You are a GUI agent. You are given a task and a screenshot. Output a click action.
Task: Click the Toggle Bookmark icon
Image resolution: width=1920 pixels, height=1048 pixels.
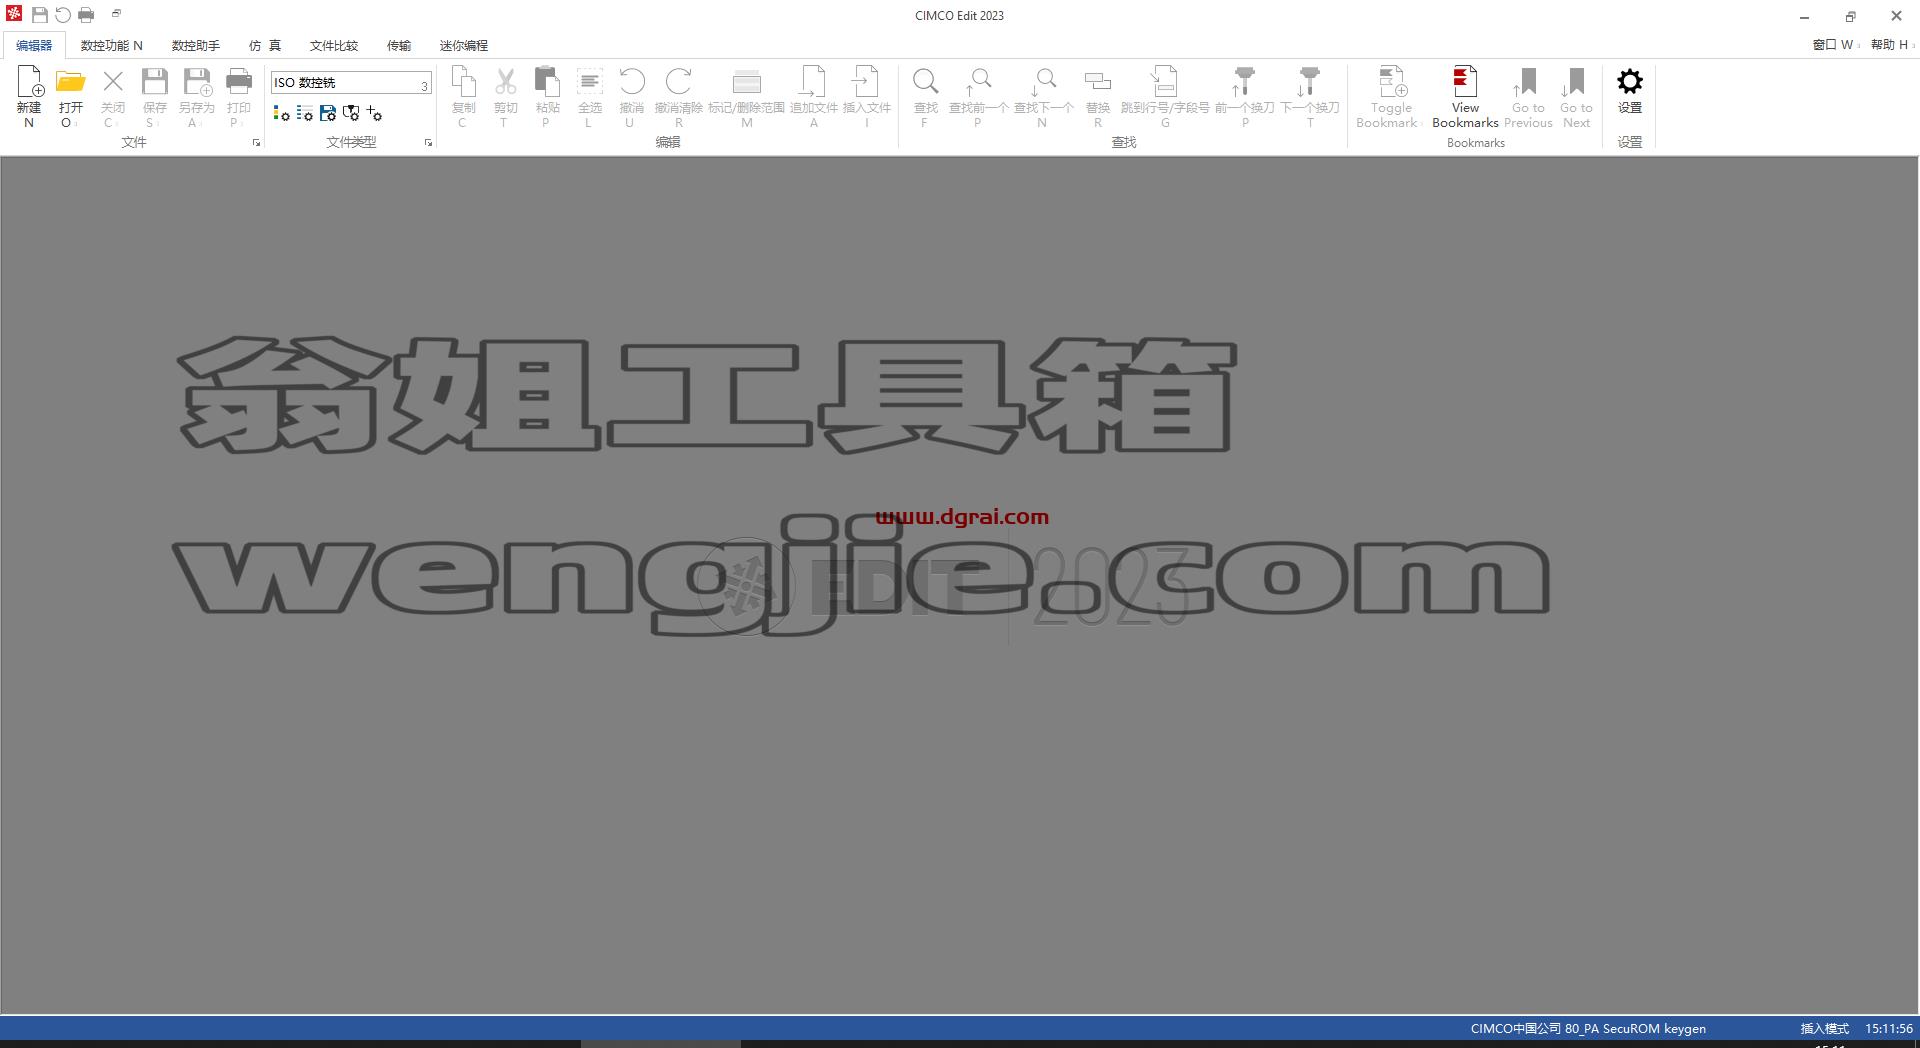point(1392,82)
